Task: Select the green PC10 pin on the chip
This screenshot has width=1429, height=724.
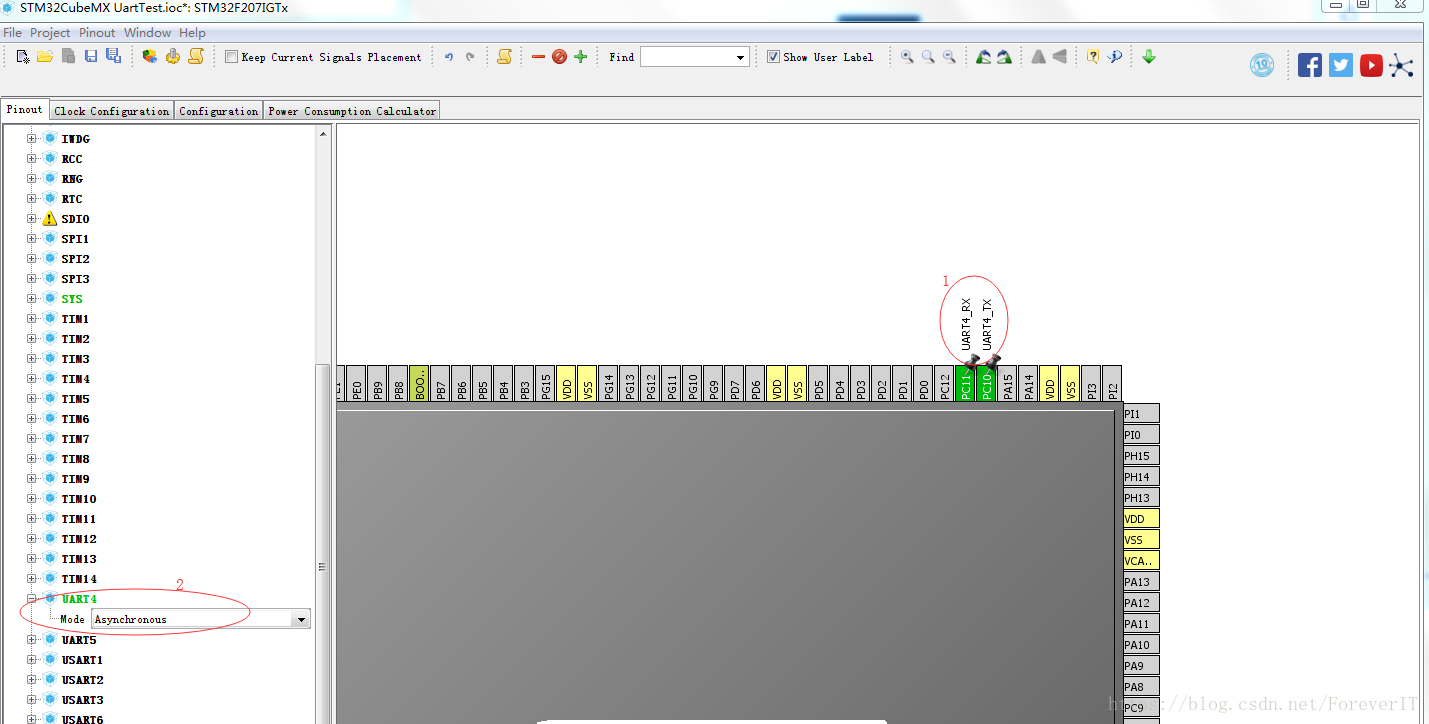Action: coord(986,384)
